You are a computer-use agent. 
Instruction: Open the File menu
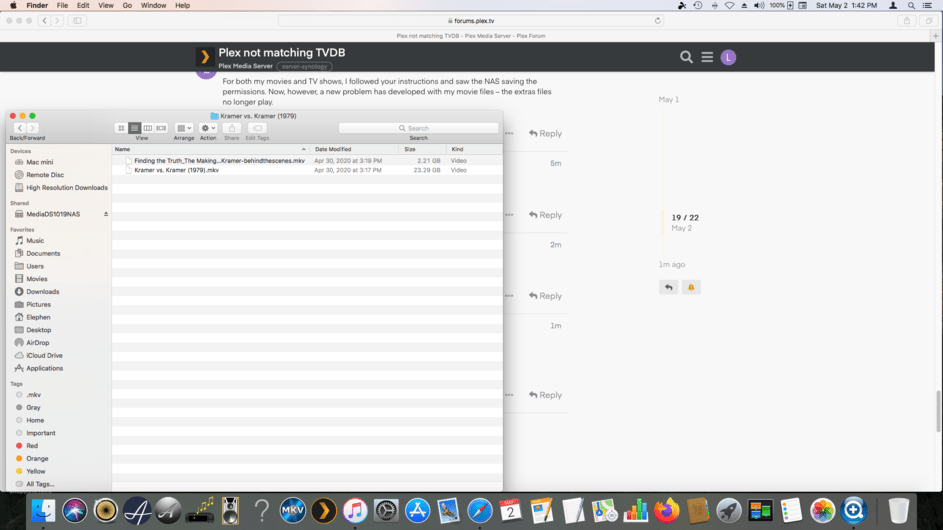pos(63,5)
